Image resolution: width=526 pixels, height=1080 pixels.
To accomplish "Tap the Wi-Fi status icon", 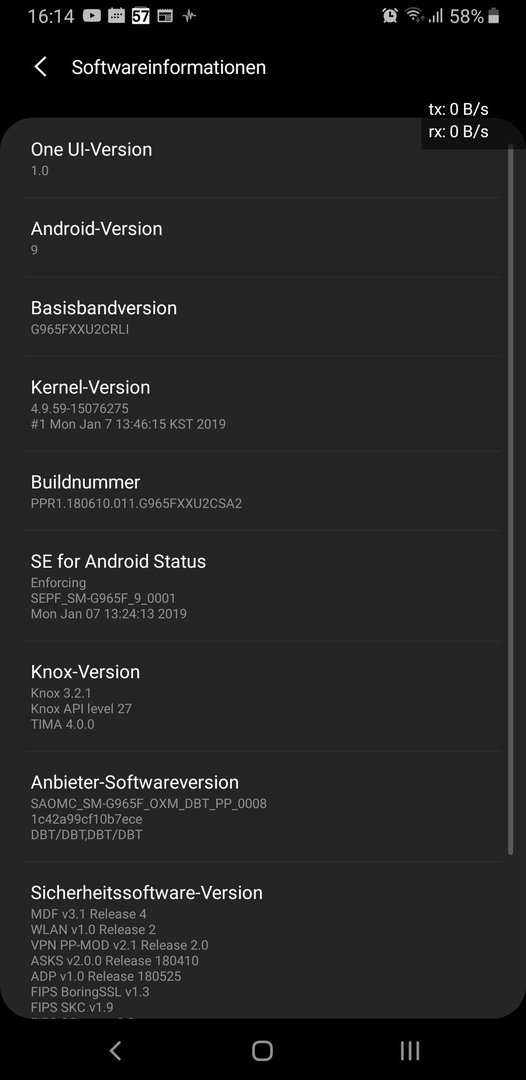I will (414, 16).
